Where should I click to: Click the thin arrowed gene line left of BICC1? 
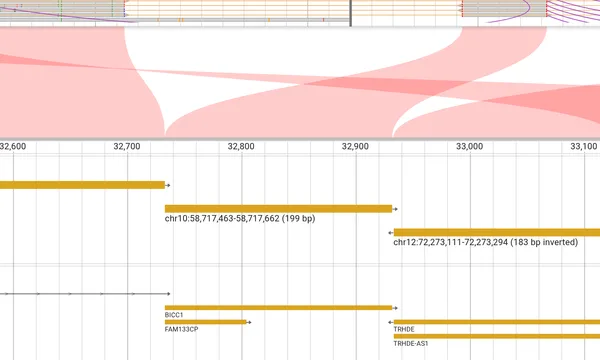85,294
